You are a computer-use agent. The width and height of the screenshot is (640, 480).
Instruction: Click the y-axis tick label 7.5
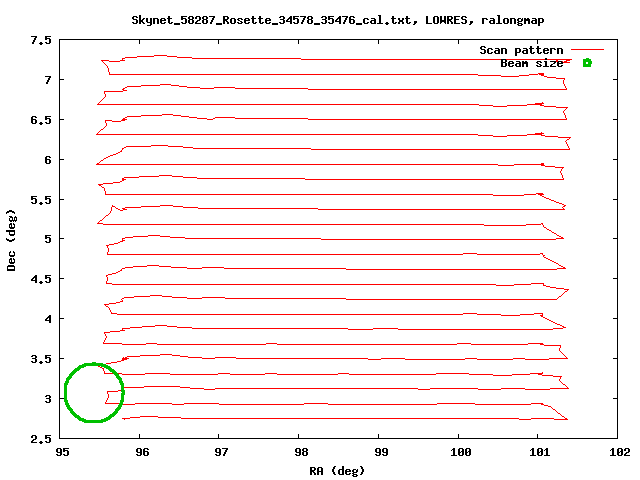tap(41, 40)
